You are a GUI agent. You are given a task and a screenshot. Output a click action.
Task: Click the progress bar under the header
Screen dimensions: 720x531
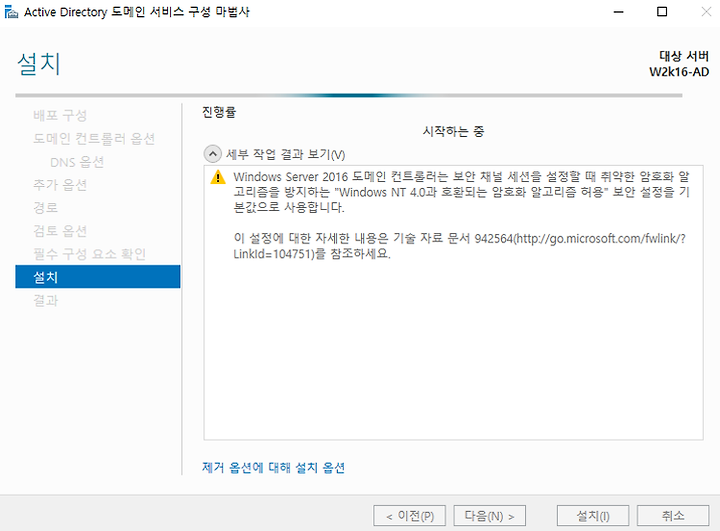point(349,96)
